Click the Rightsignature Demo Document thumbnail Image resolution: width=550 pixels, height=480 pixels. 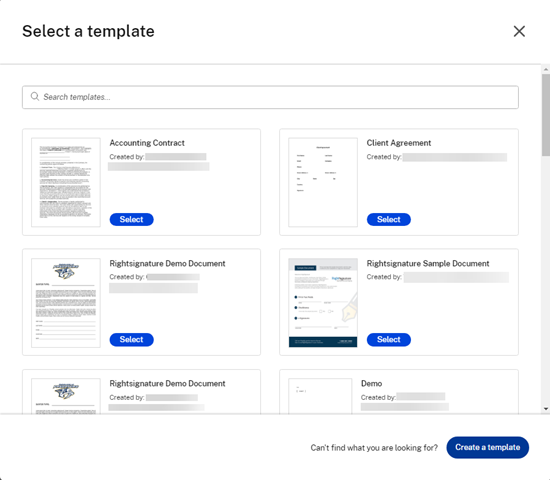[x=66, y=303]
